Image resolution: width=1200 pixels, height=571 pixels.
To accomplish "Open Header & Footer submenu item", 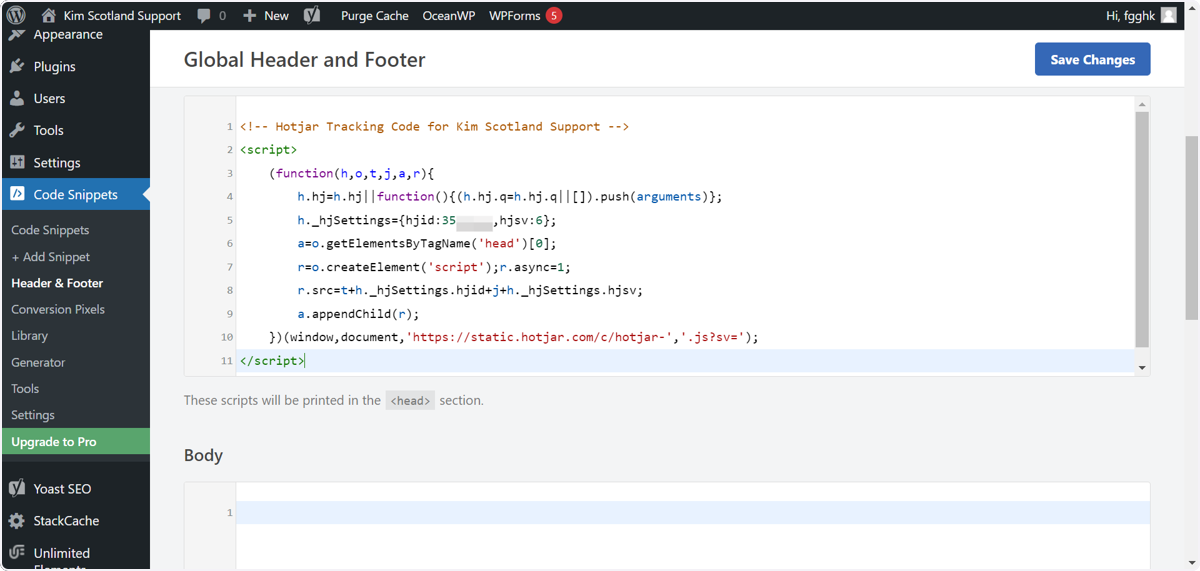I will (57, 283).
